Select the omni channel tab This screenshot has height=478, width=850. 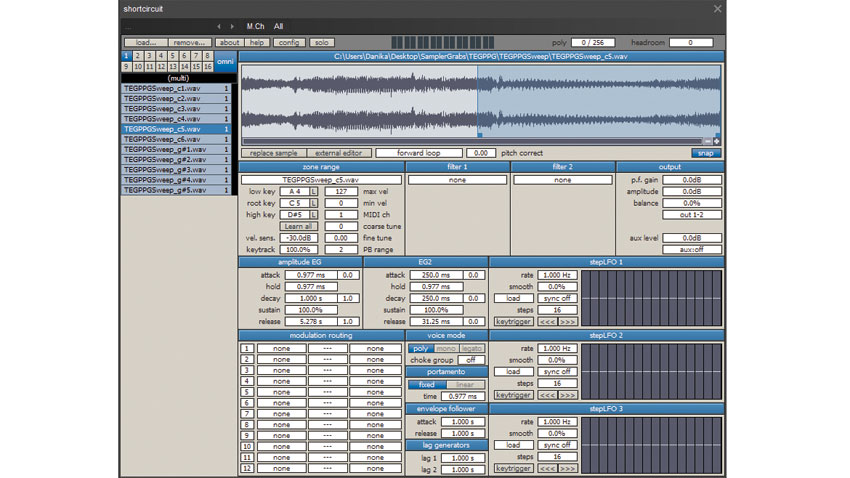225,61
